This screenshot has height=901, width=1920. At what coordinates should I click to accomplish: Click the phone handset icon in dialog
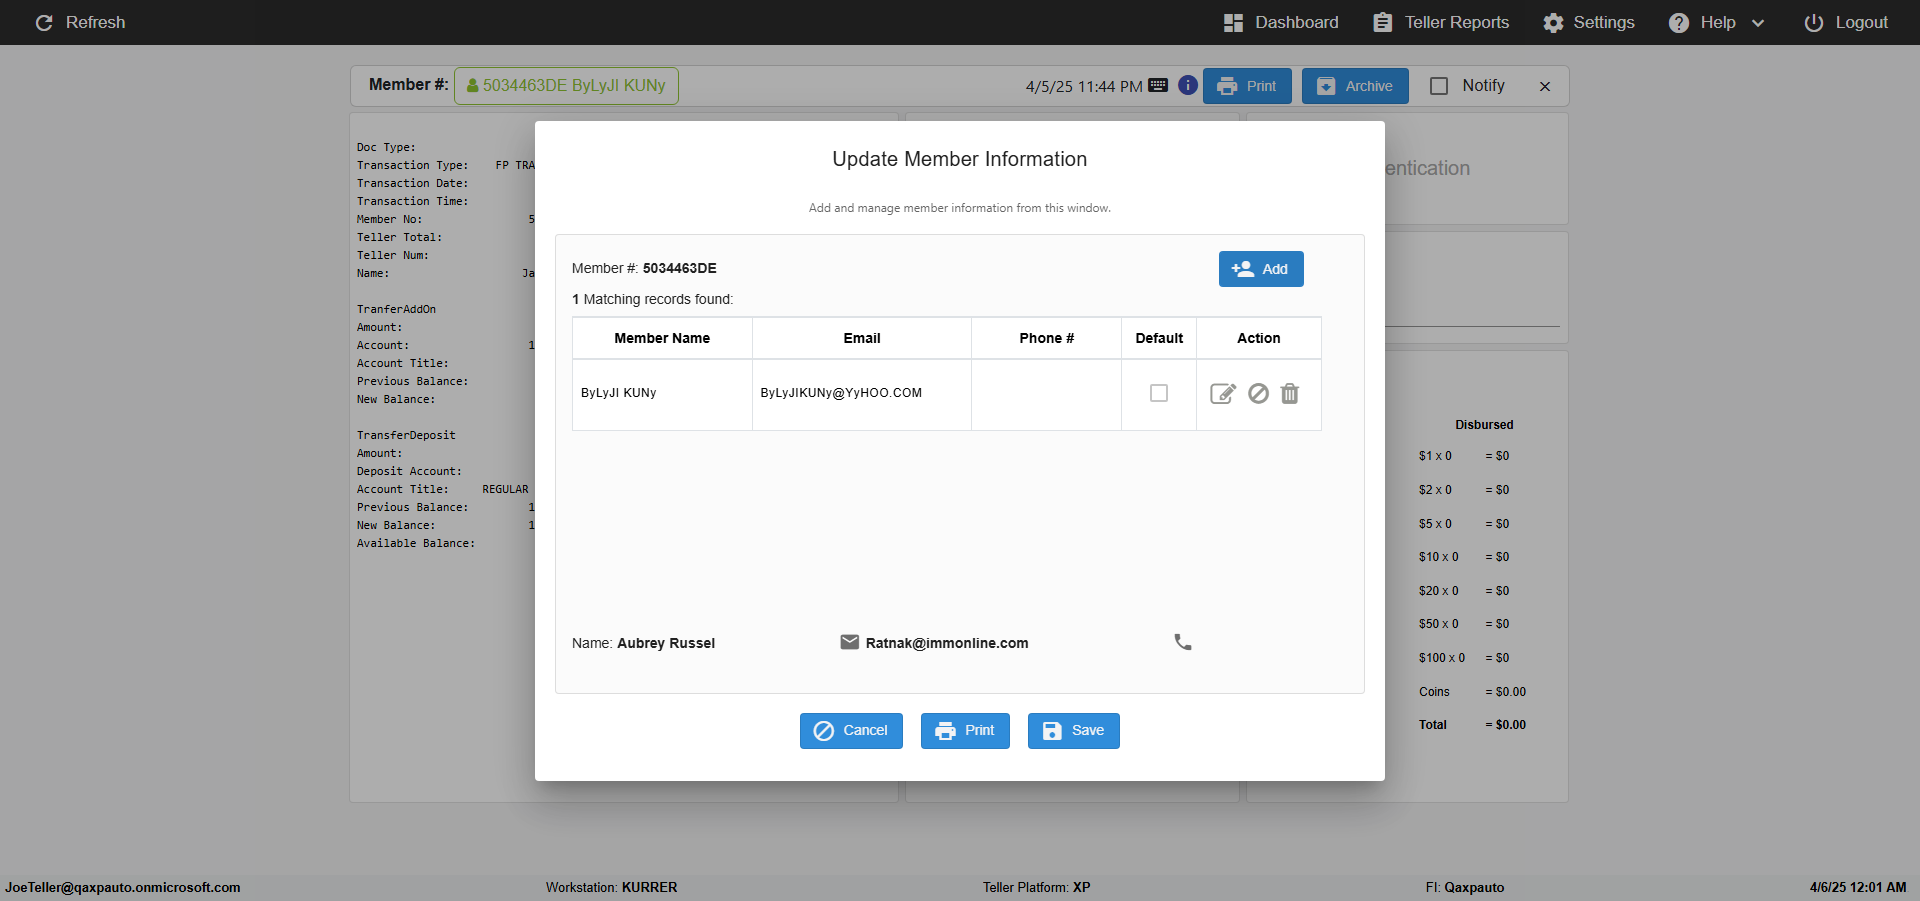click(1183, 642)
